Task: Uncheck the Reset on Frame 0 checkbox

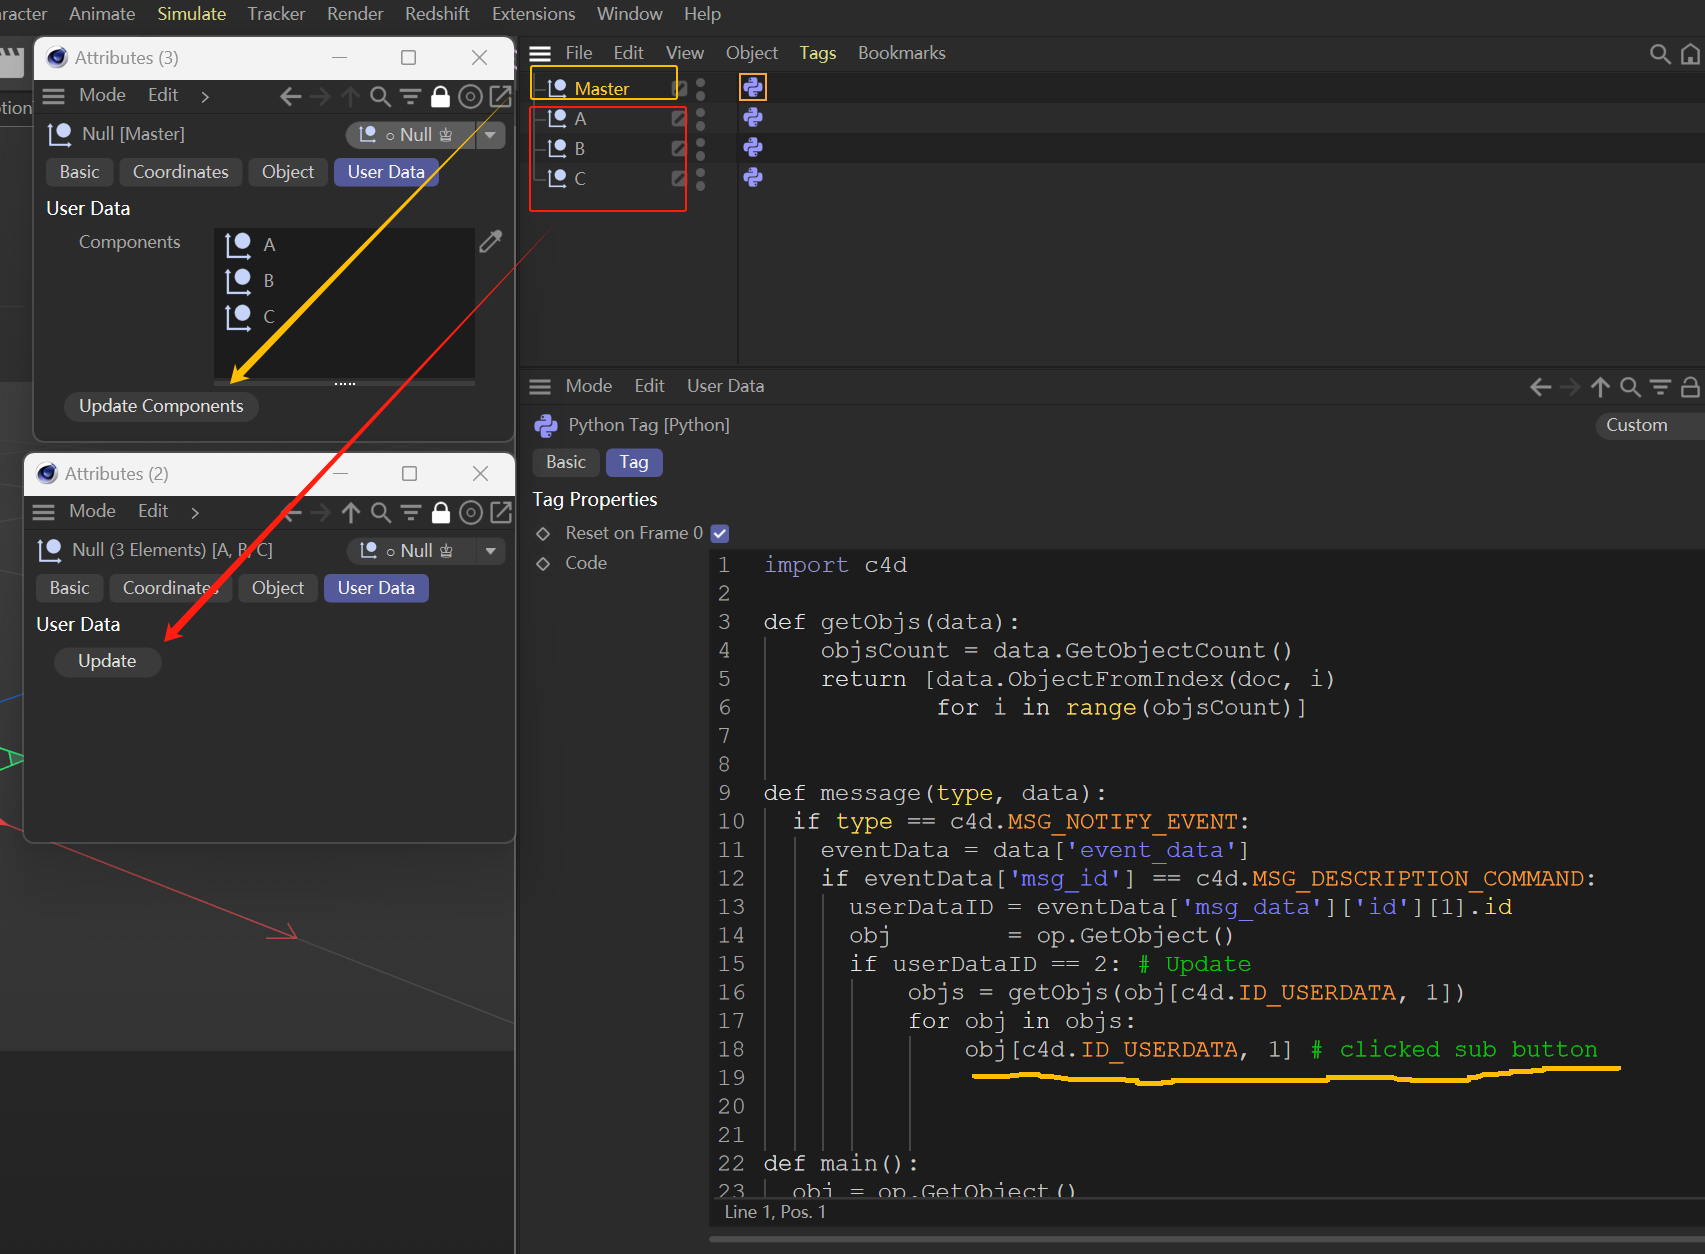Action: click(x=720, y=534)
